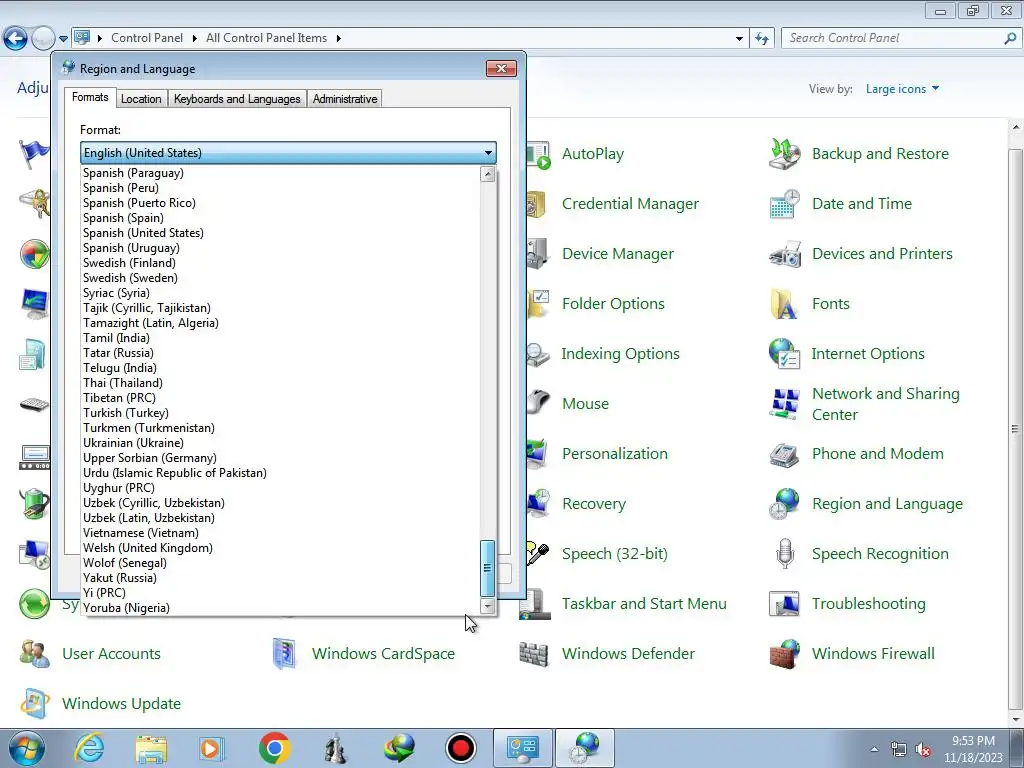Select Thai (Thailand) format
The height and width of the screenshot is (768, 1024).
(281, 383)
